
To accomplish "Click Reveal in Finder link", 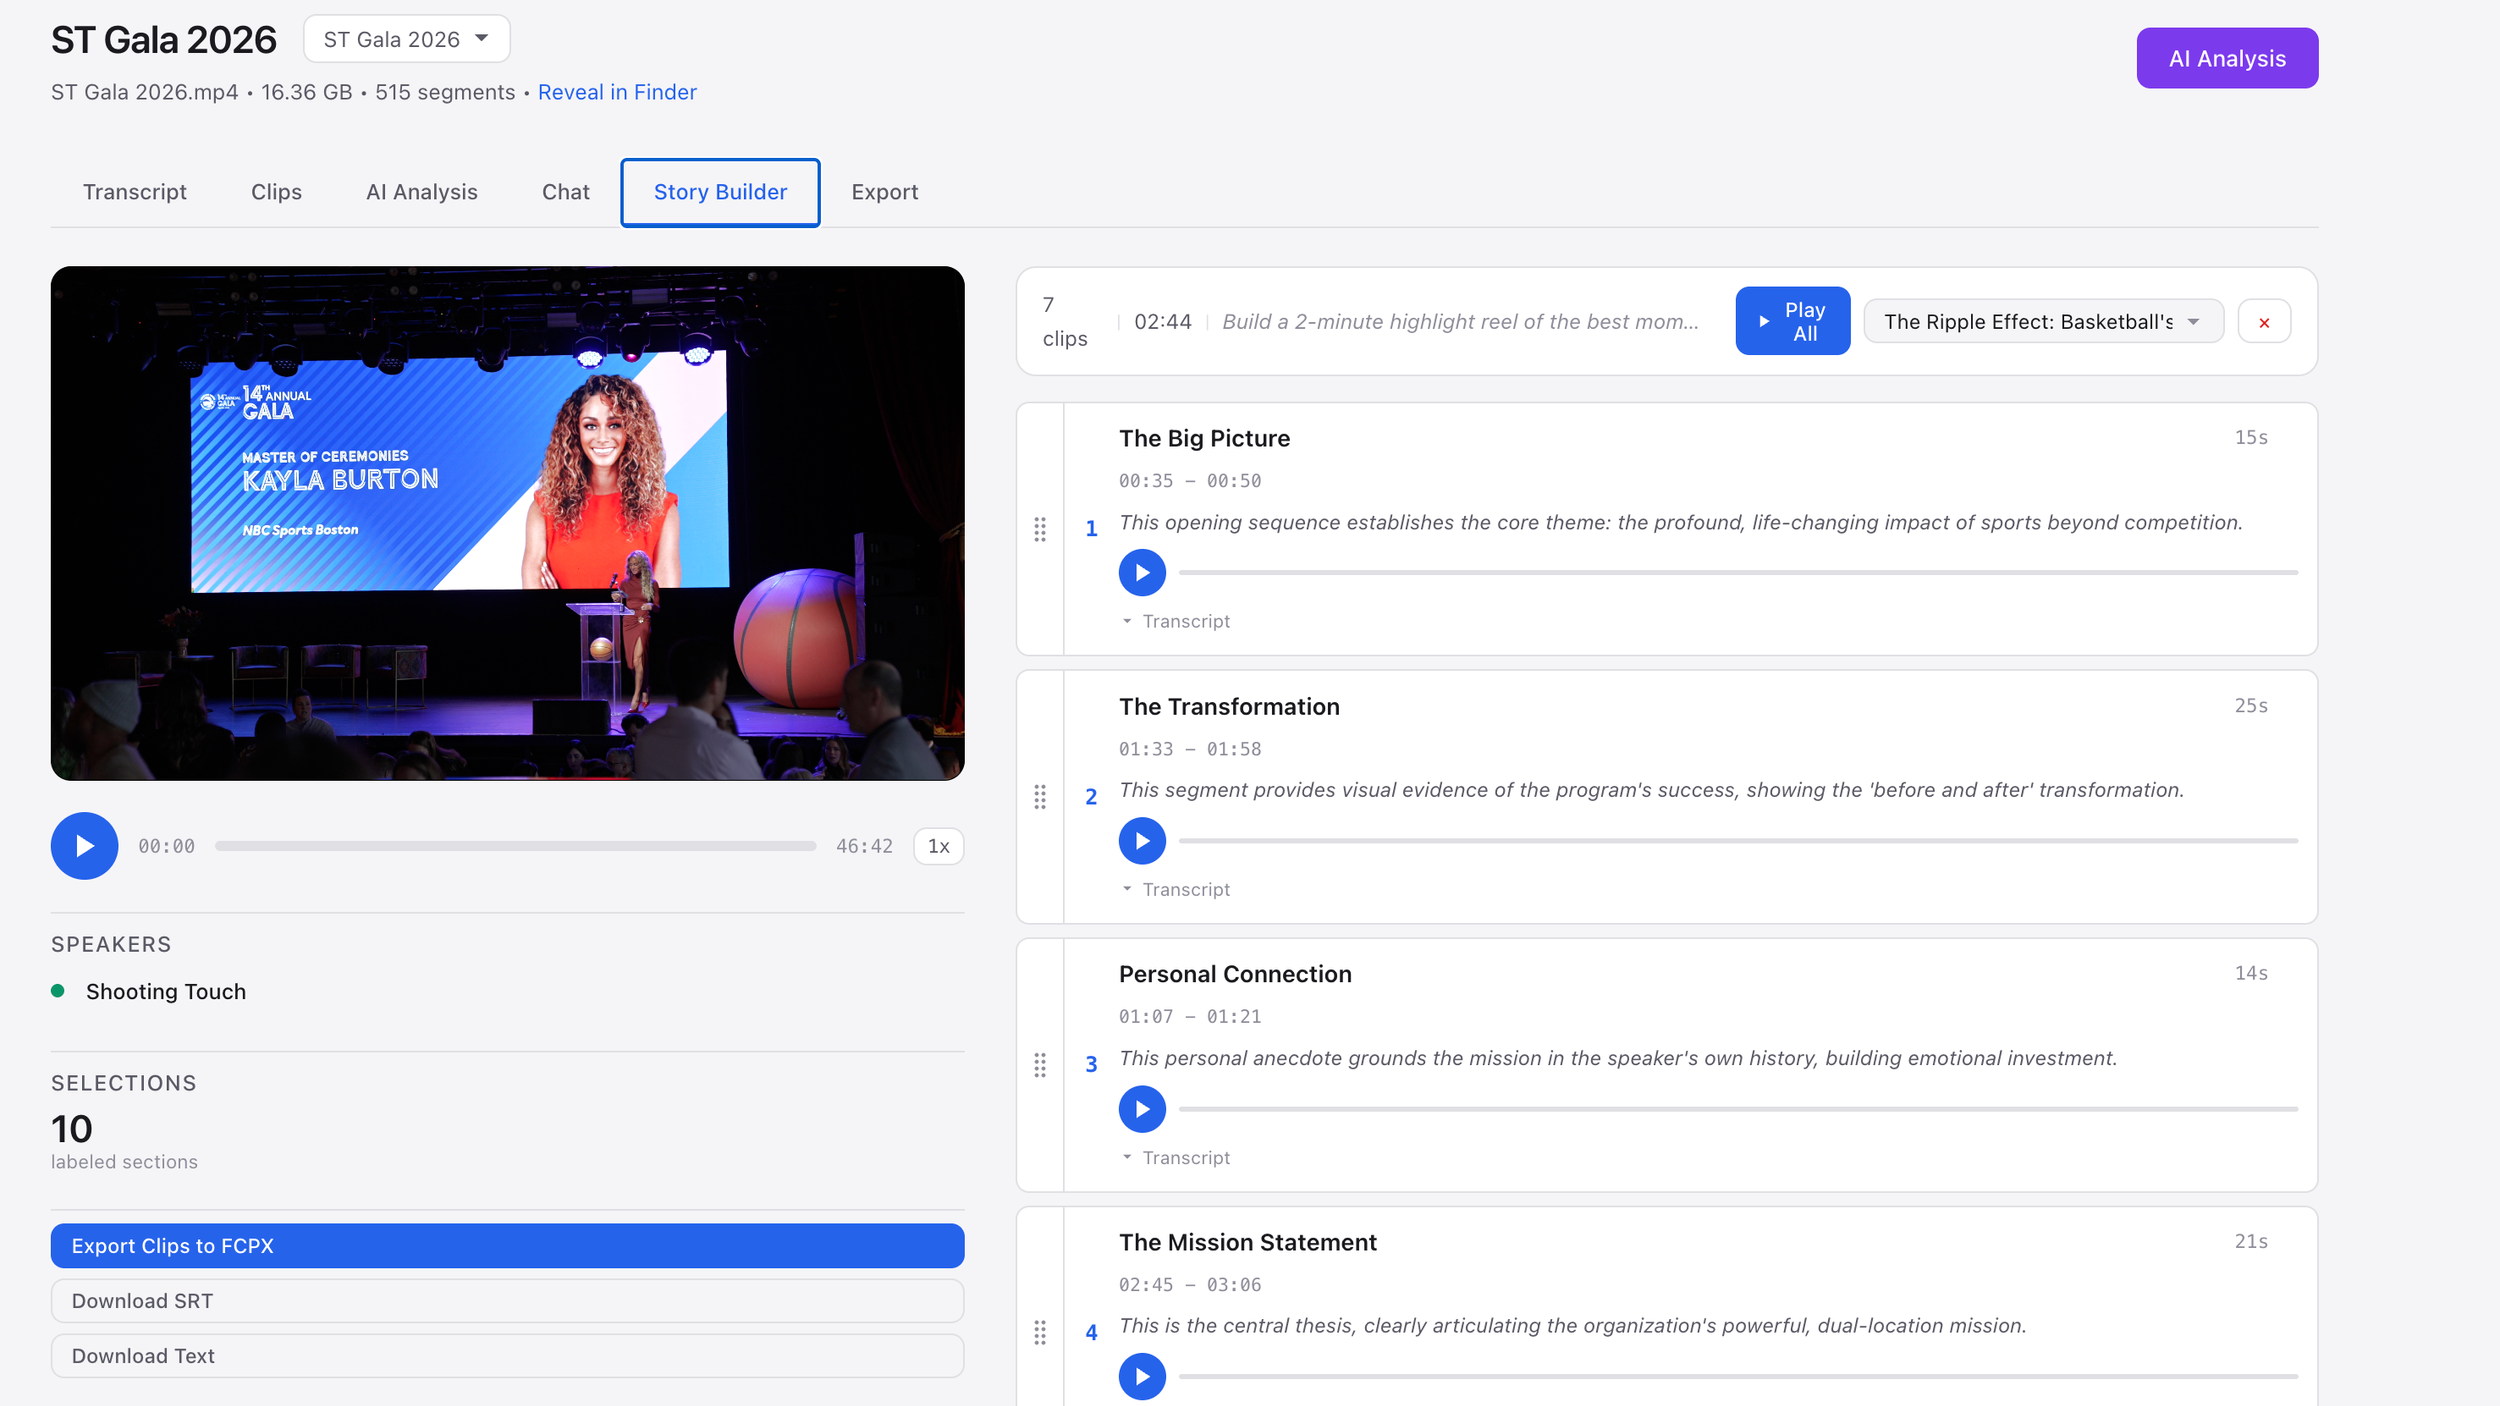I will pos(617,92).
